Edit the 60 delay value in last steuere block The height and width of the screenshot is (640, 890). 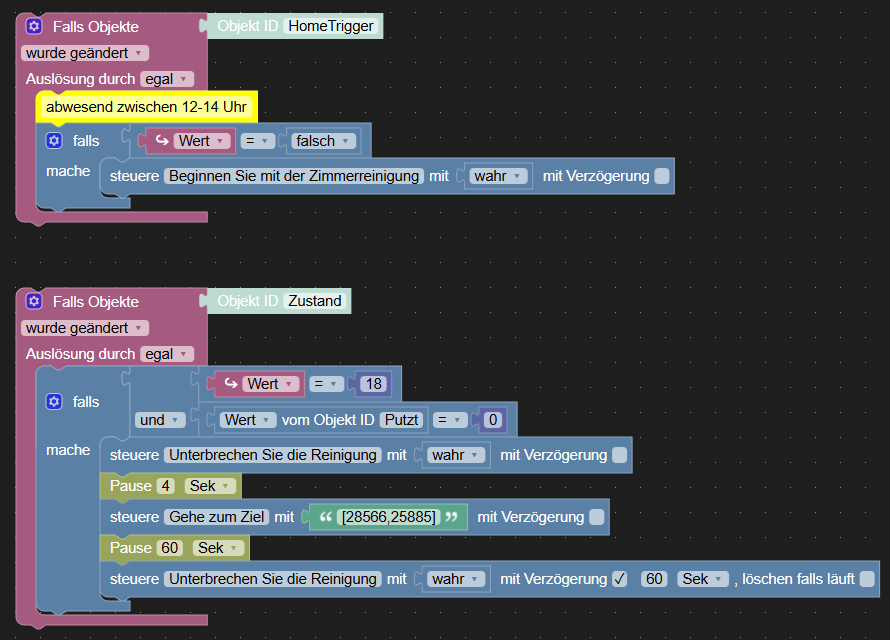654,579
